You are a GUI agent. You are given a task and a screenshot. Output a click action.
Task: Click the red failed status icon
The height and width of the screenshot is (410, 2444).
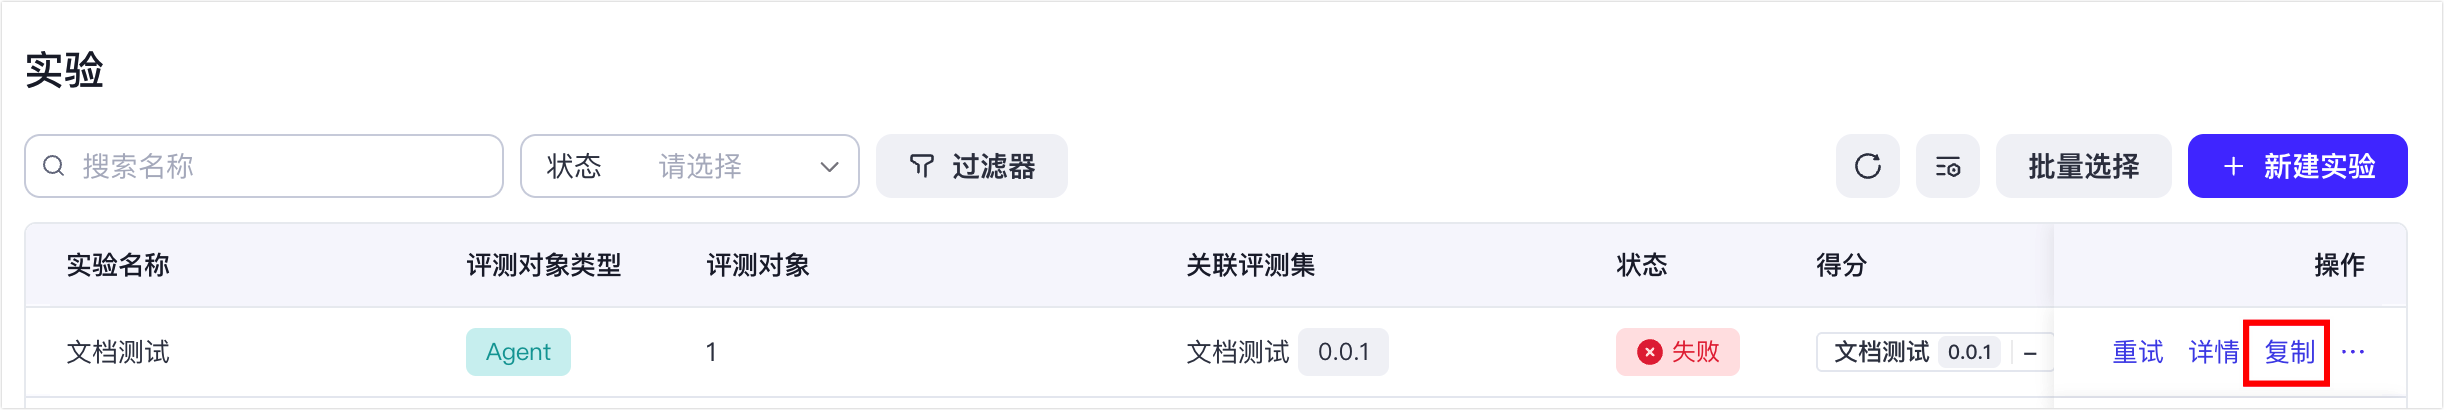1649,352
